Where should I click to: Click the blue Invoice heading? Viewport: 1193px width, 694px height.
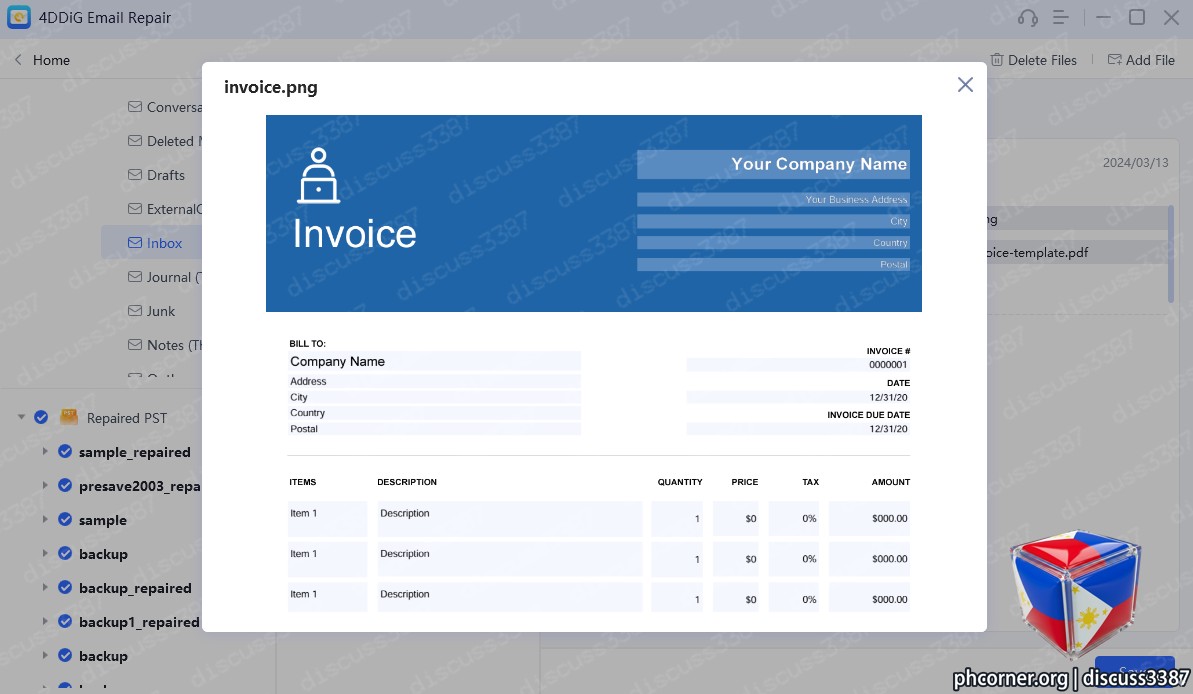tap(355, 234)
